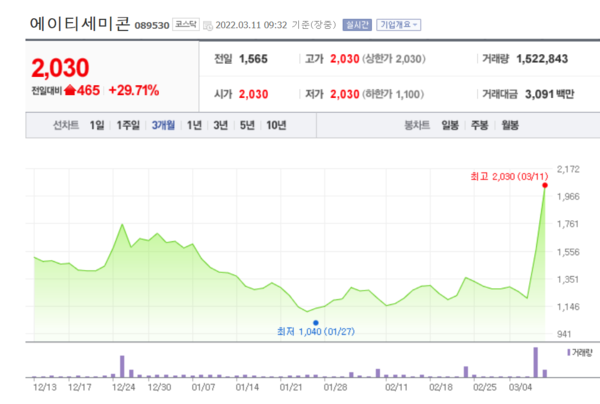Click the stock code 089530
Image resolution: width=600 pixels, height=404 pixels.
coord(152,26)
